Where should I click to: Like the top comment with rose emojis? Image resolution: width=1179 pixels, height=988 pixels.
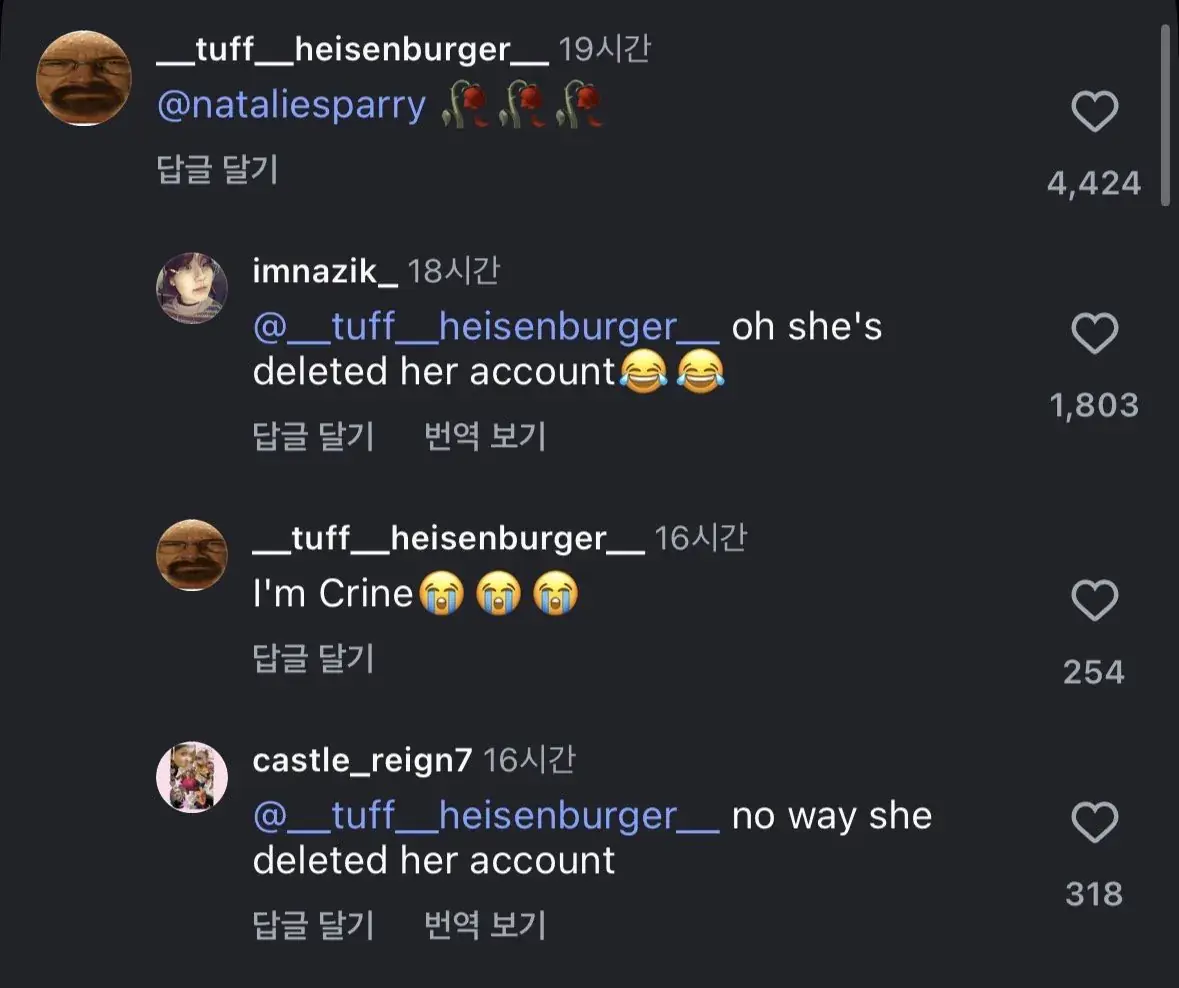pos(1094,112)
